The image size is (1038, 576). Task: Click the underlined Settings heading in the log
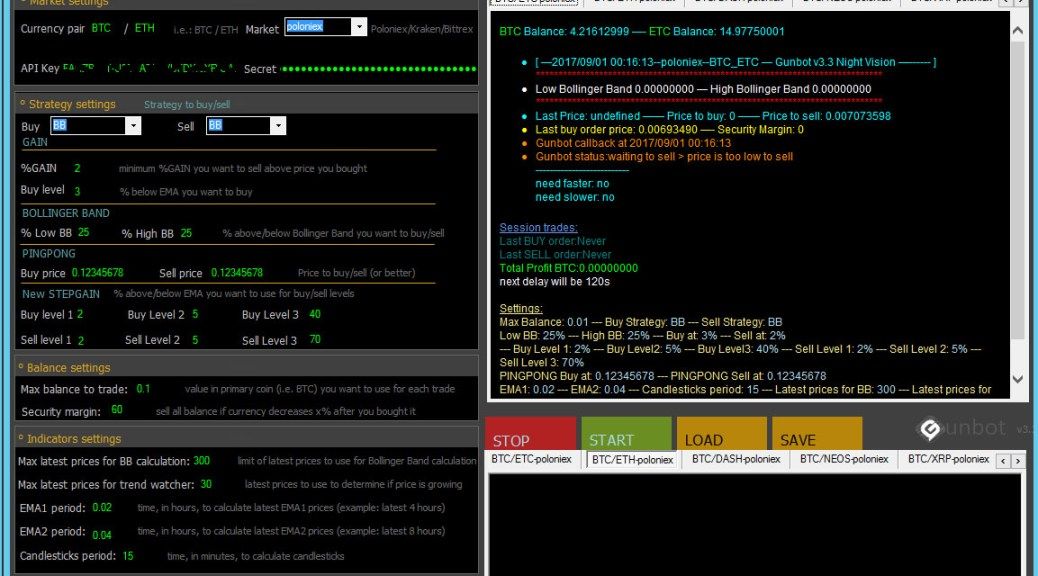click(x=521, y=309)
